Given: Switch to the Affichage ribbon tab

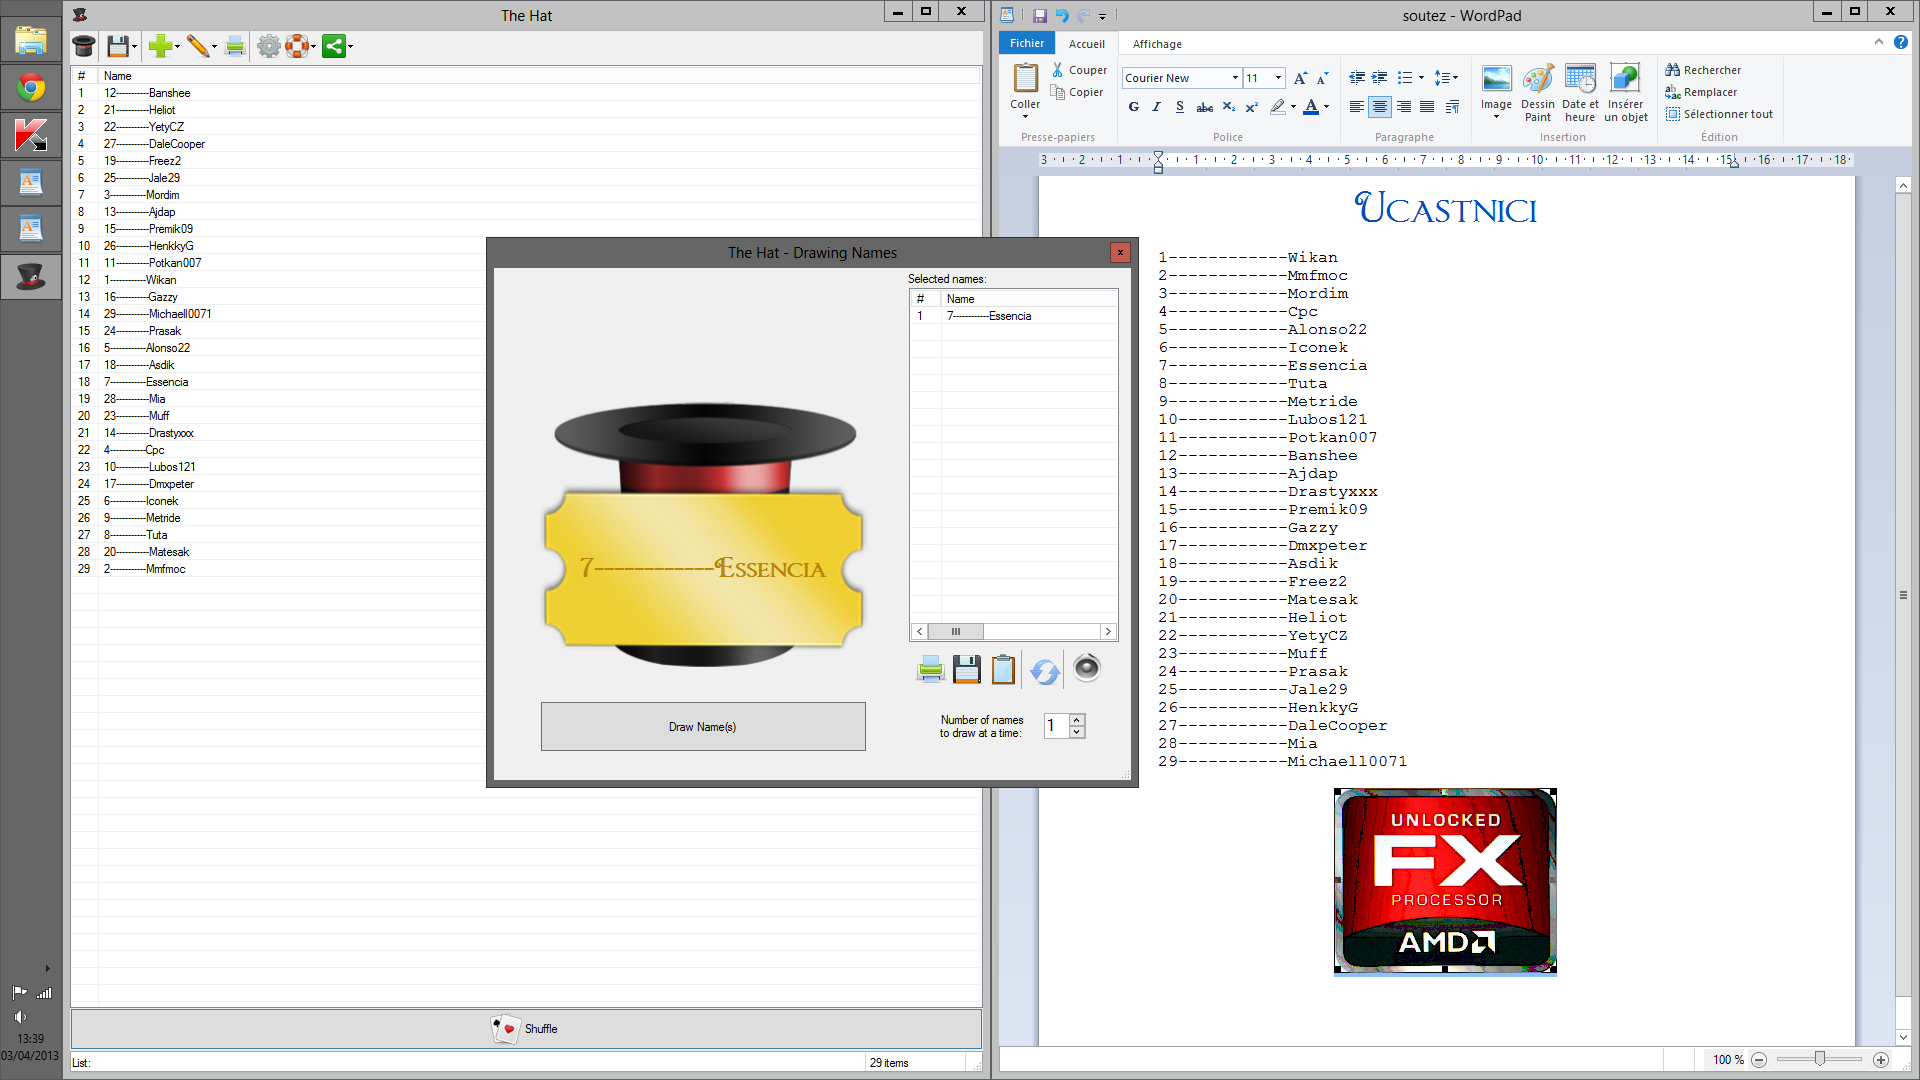Looking at the screenshot, I should [1157, 44].
